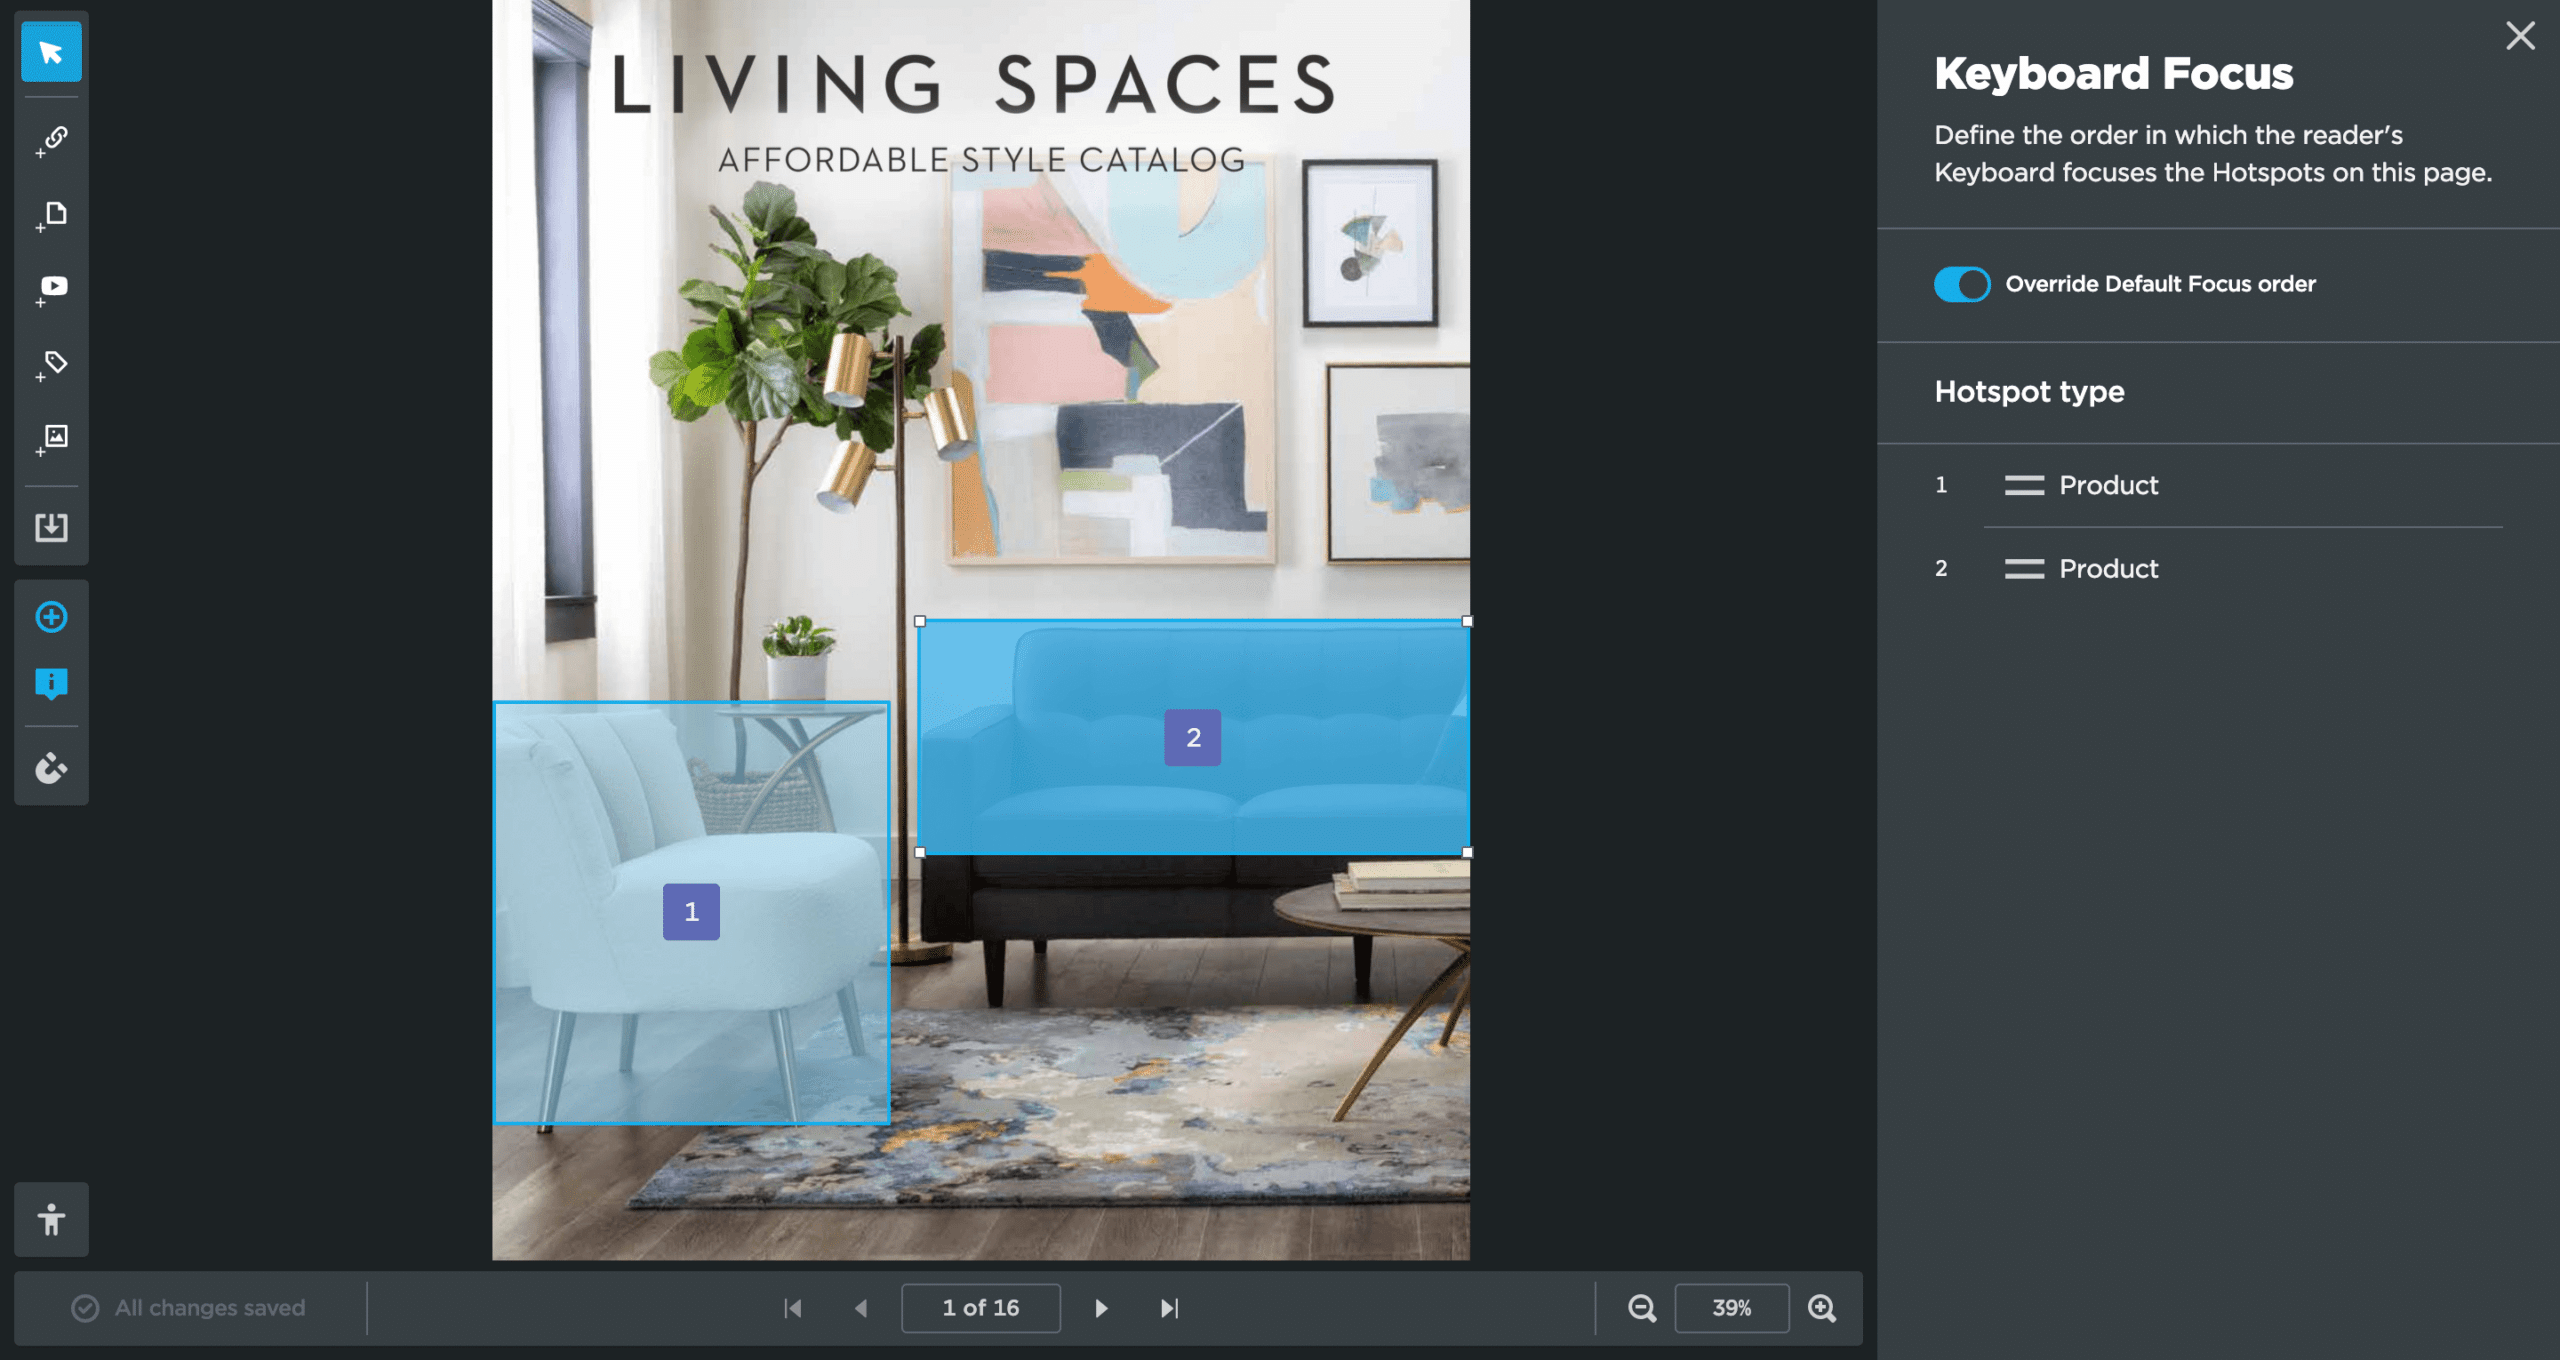Viewport: 2560px width, 1360px height.
Task: Click the 39% zoom level field
Action: 1731,1308
